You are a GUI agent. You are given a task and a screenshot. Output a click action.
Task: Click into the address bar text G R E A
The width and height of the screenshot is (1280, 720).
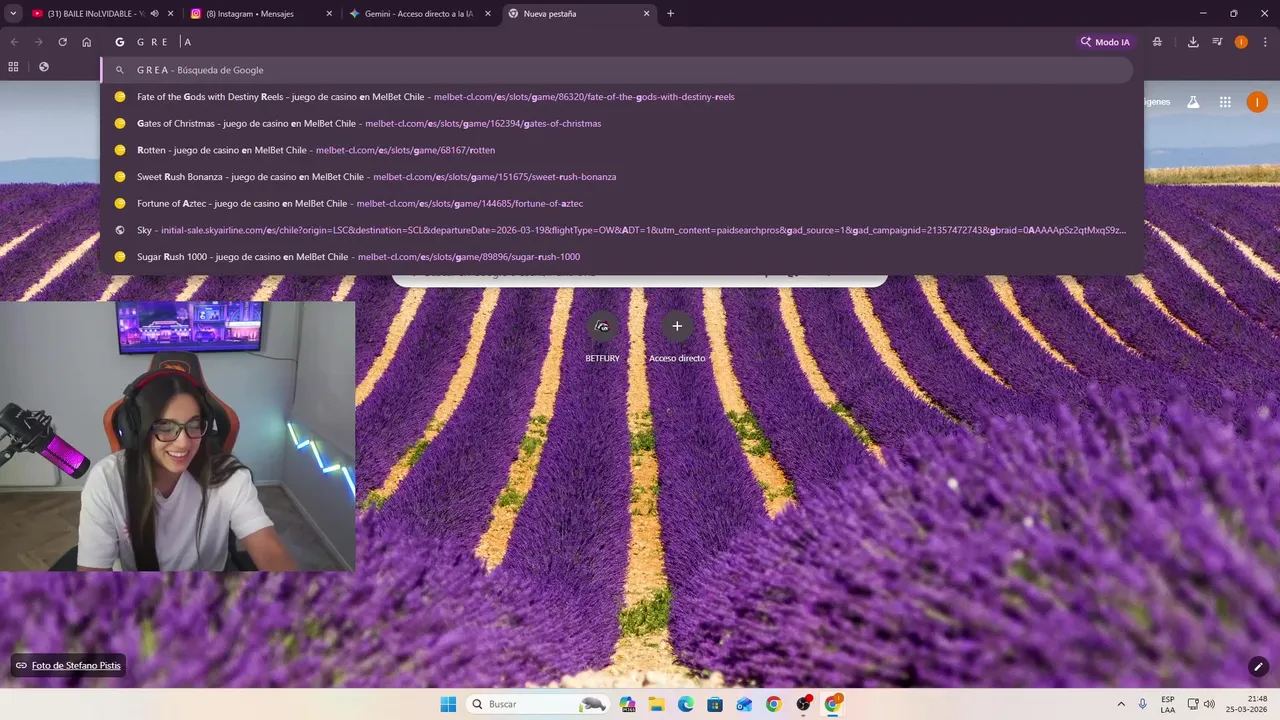(x=164, y=42)
